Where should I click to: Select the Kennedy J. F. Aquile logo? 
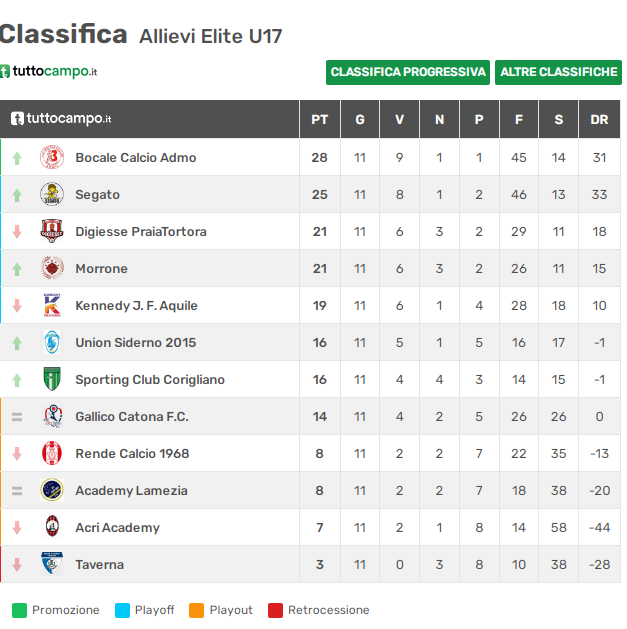[52, 305]
